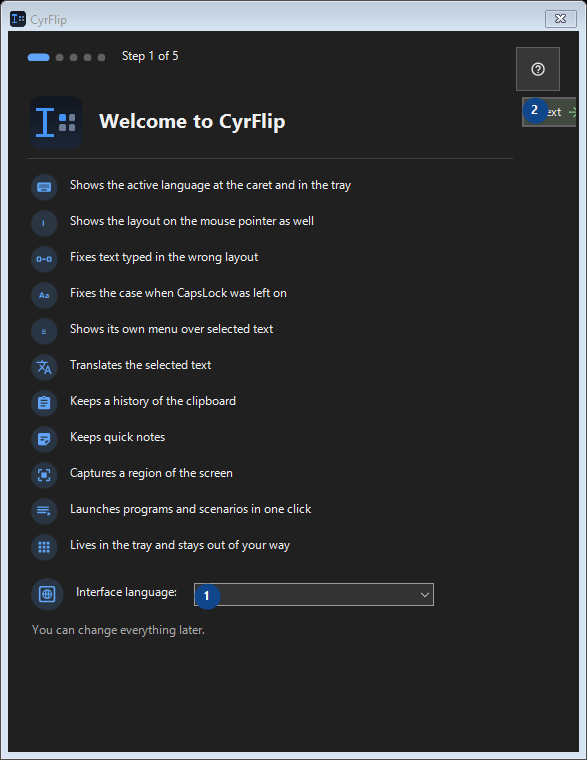Open the Interface language dropdown
This screenshot has width=587, height=760.
click(314, 594)
